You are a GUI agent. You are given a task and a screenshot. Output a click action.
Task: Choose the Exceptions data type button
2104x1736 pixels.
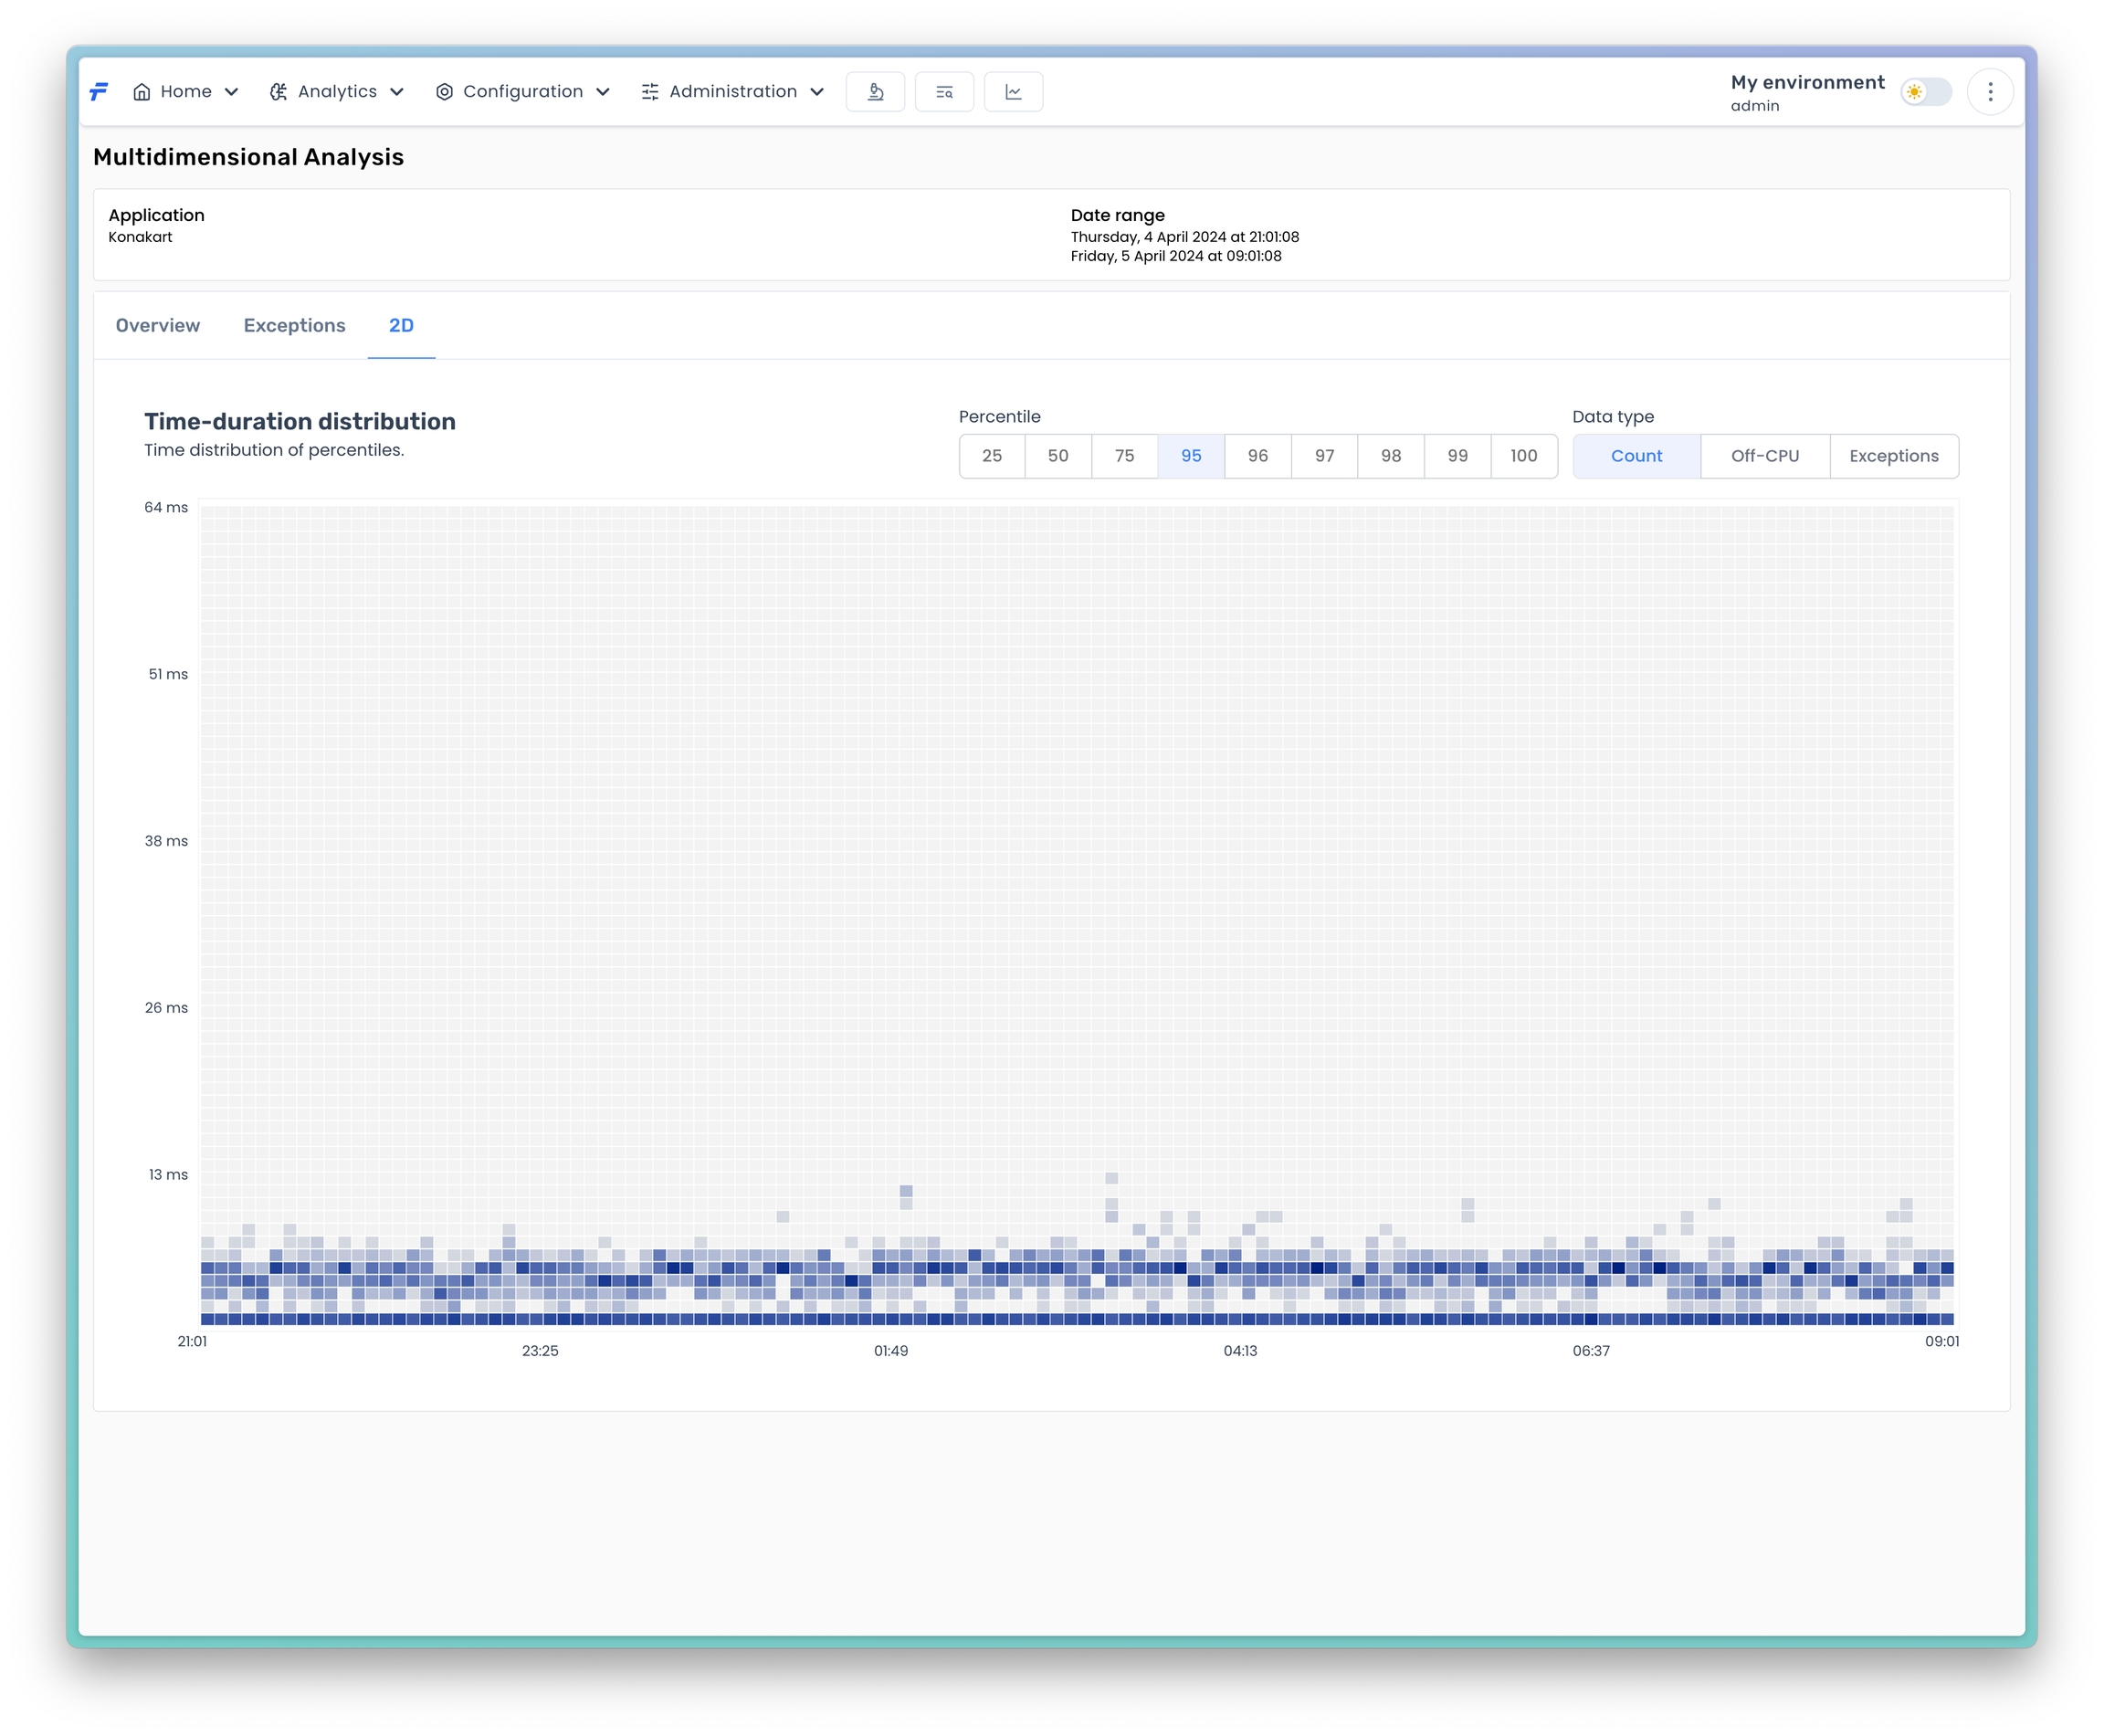pos(1894,456)
